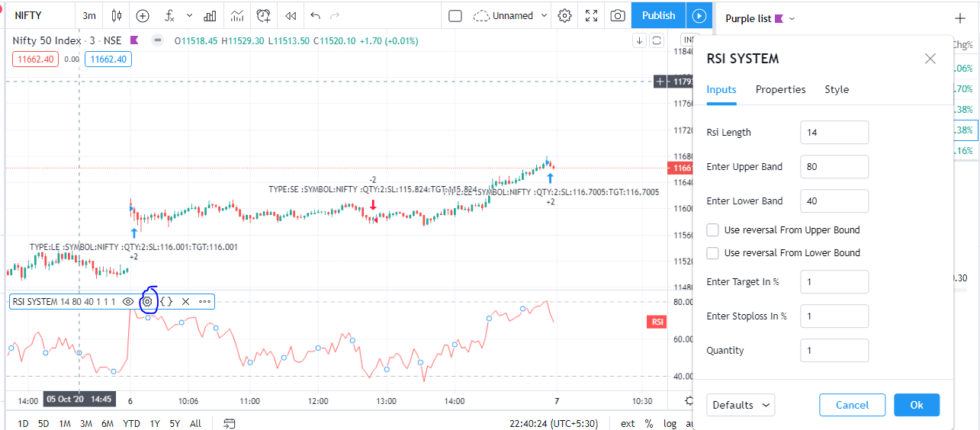Open the Defaults dropdown
The height and width of the screenshot is (430, 980).
click(740, 405)
